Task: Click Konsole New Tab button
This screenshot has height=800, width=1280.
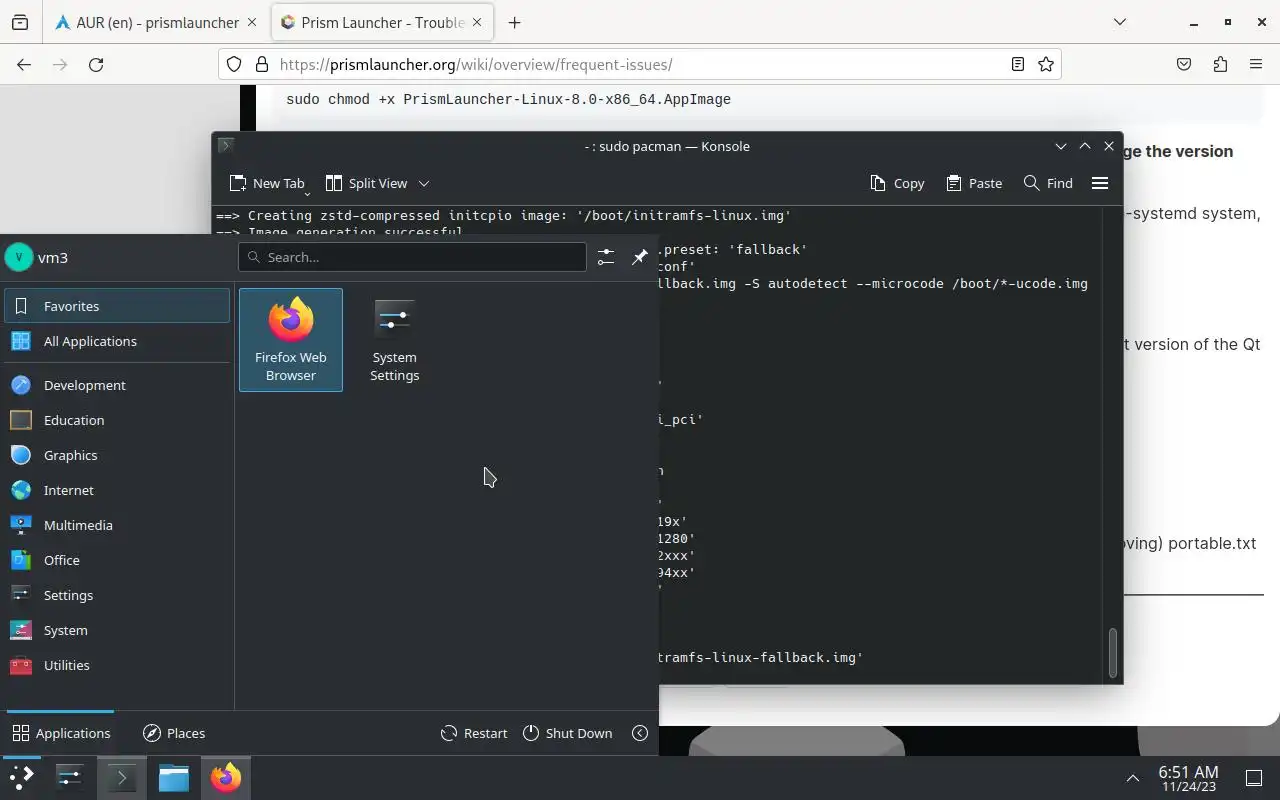Action: click(x=266, y=183)
